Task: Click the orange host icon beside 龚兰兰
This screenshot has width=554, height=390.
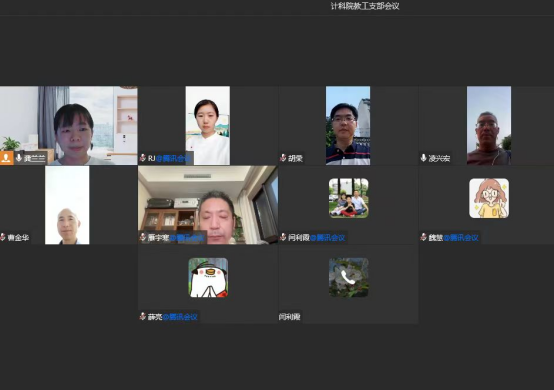Action: tap(6, 158)
